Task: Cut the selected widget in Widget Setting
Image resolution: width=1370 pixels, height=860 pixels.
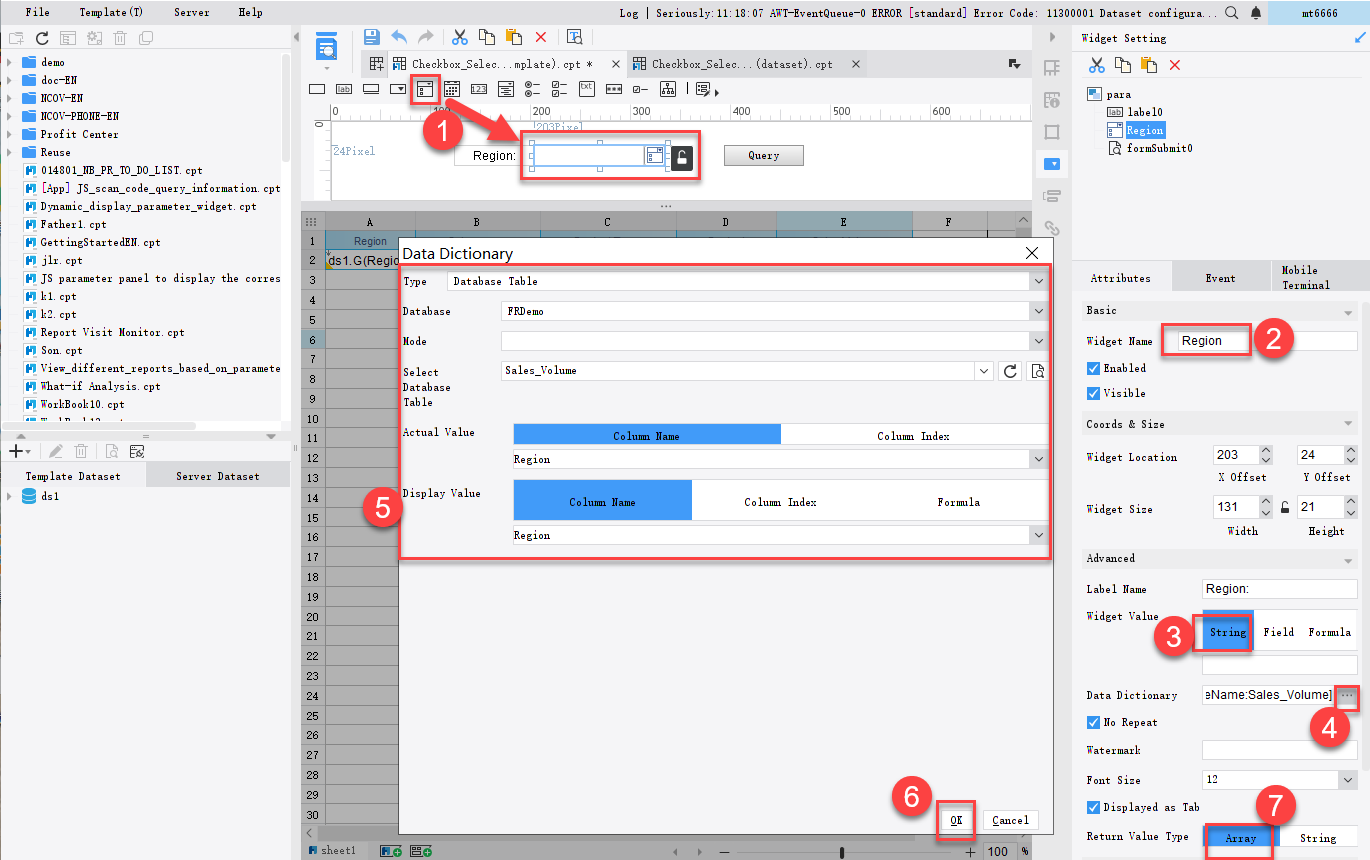Action: click(1095, 64)
